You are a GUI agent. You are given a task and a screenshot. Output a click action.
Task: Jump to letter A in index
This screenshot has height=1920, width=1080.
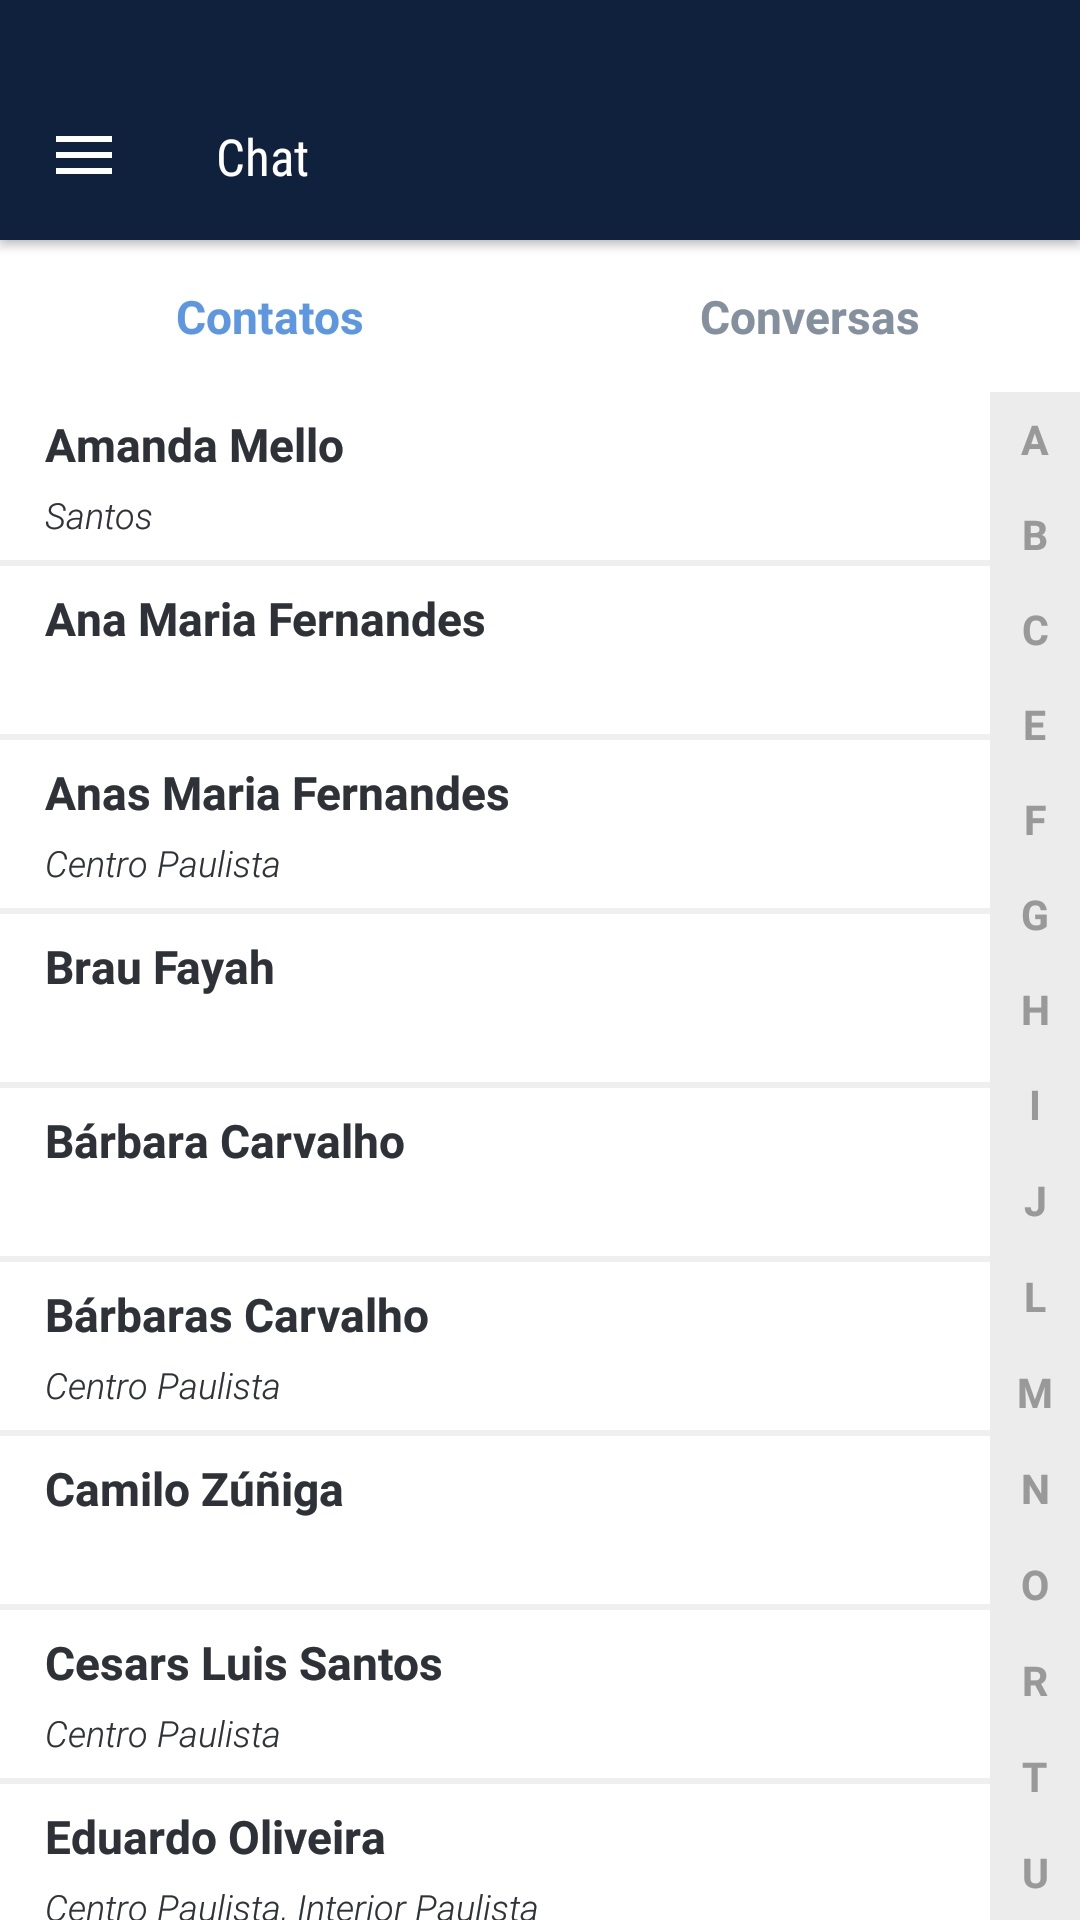(1035, 441)
